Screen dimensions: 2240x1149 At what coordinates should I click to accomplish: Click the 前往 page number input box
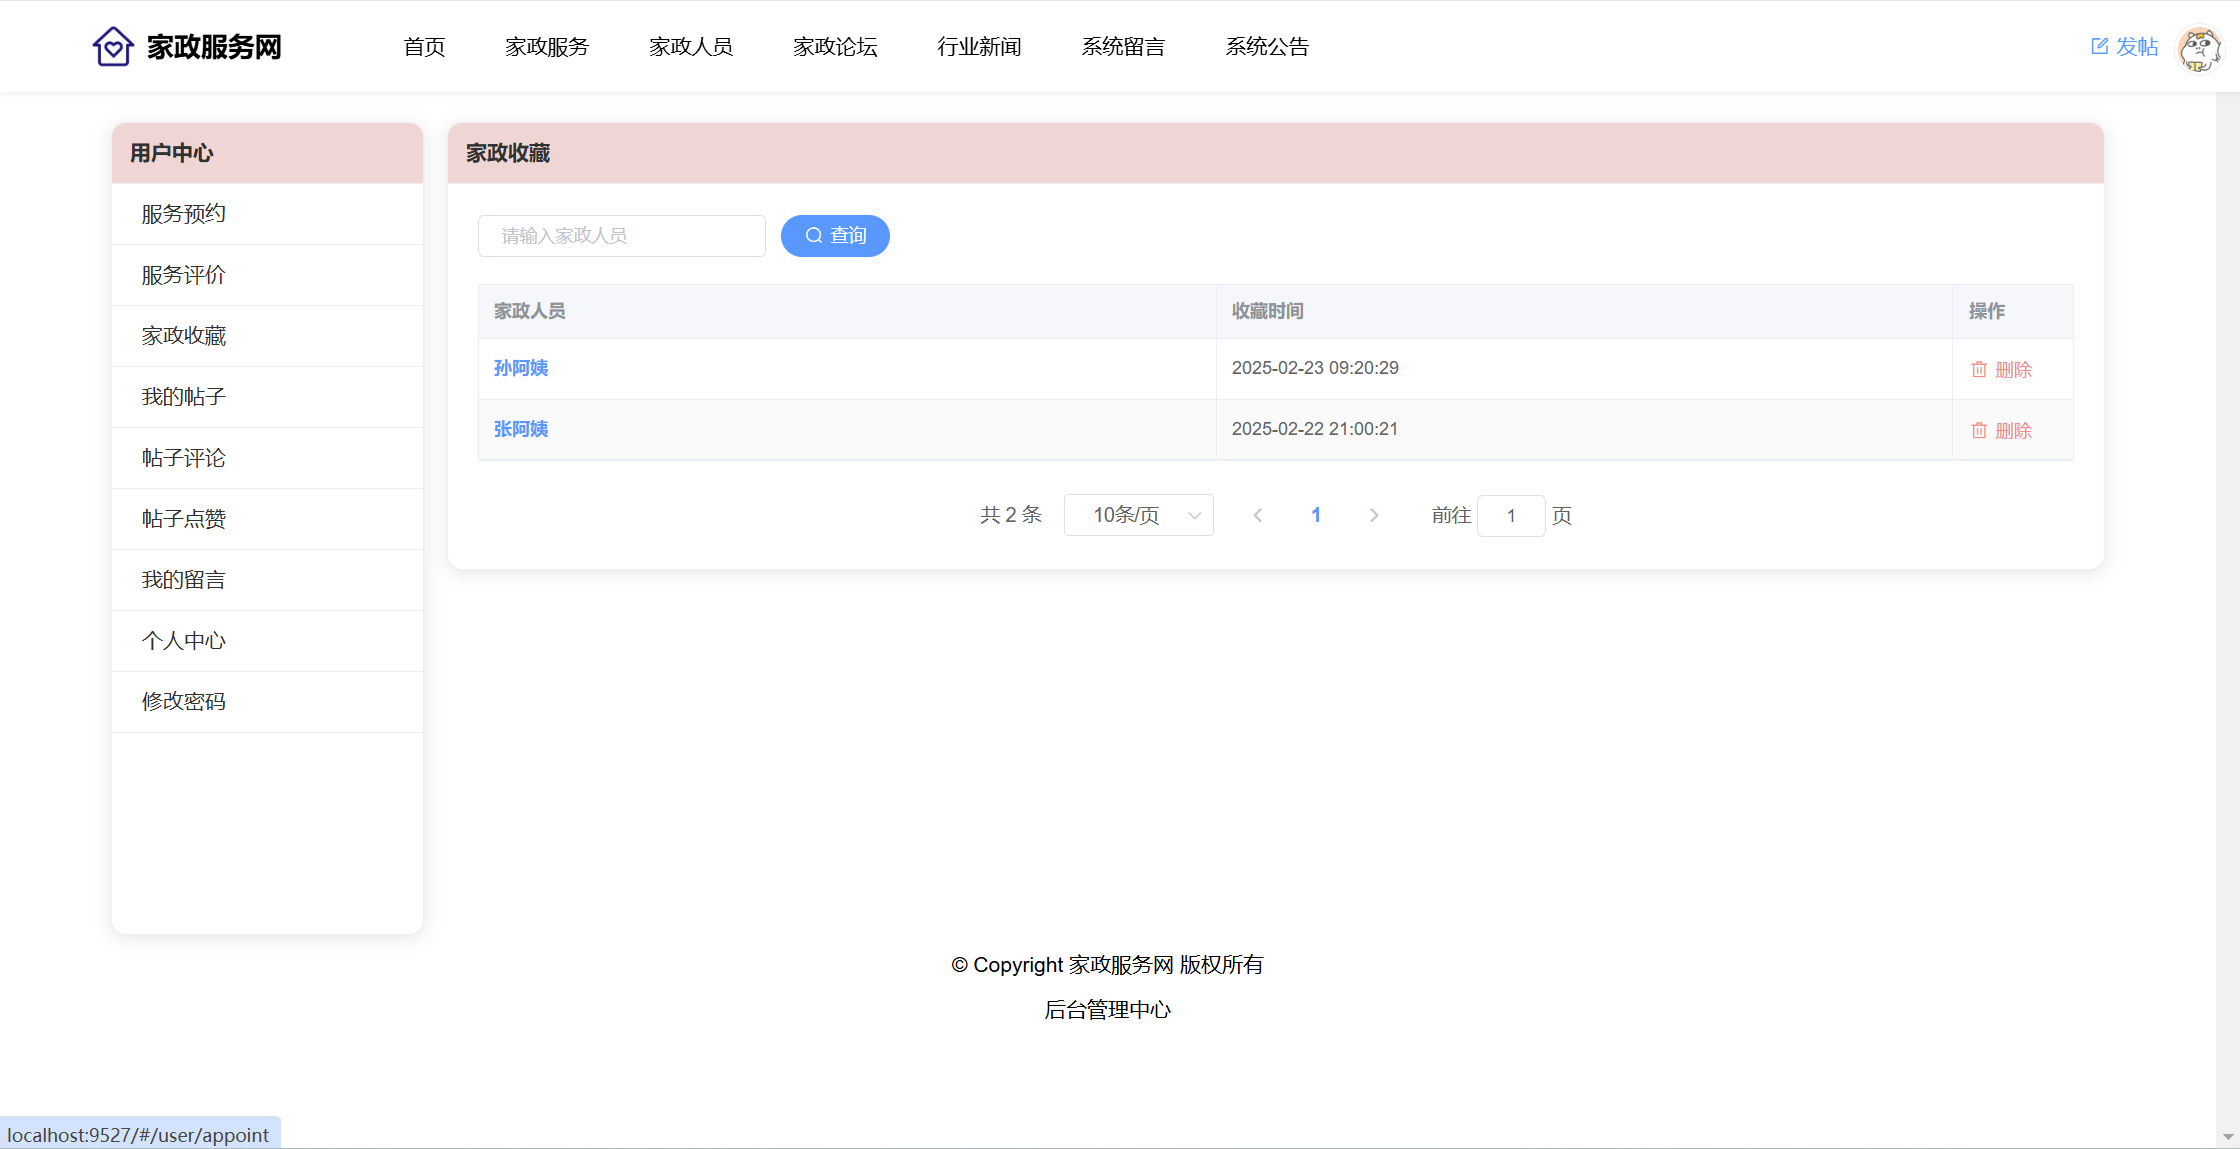pyautogui.click(x=1511, y=516)
